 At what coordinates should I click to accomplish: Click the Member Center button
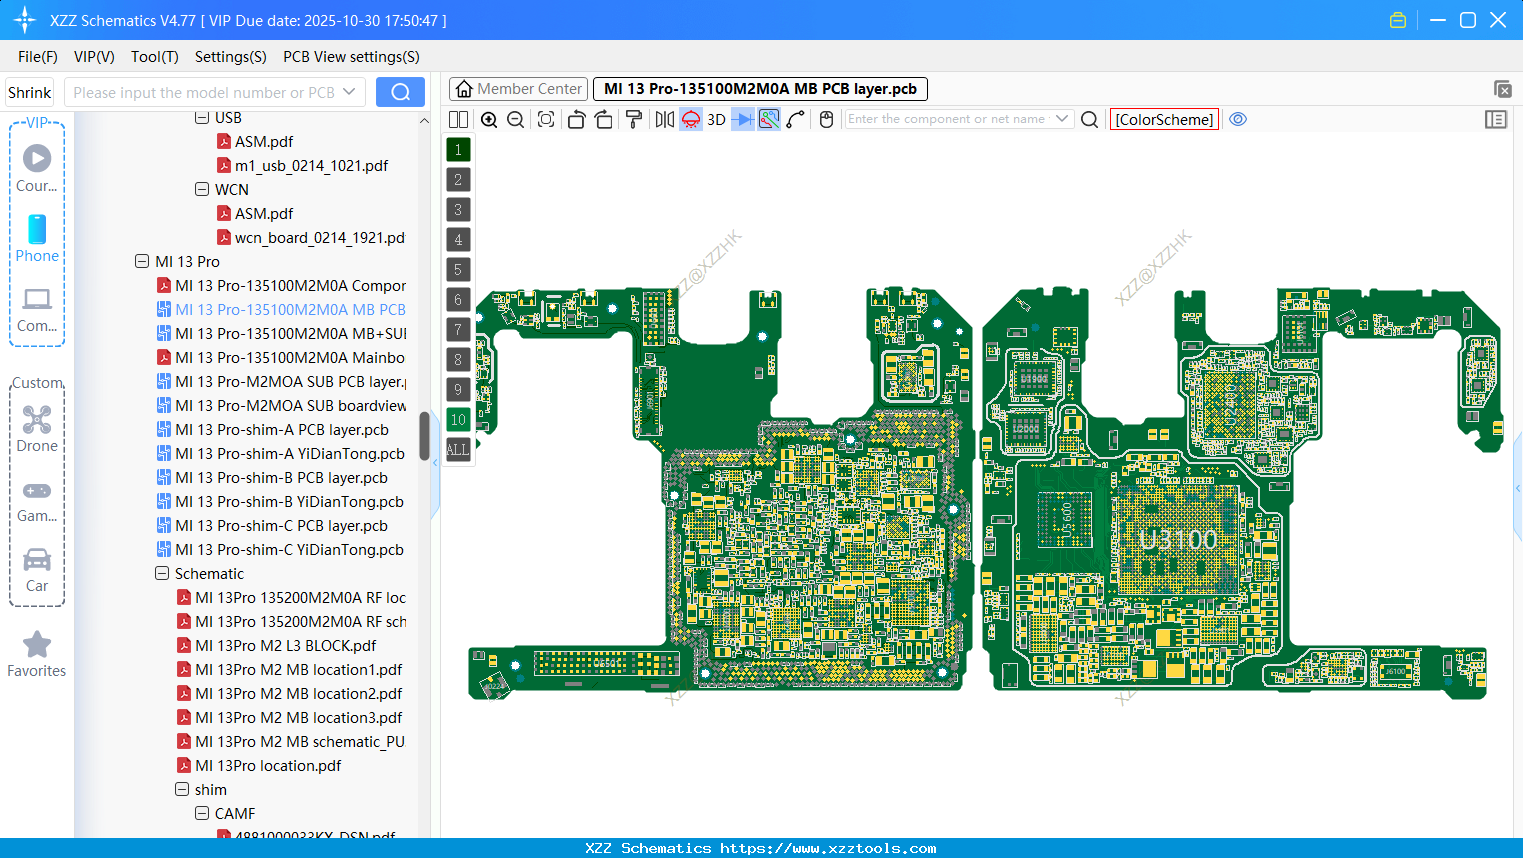[x=518, y=88]
